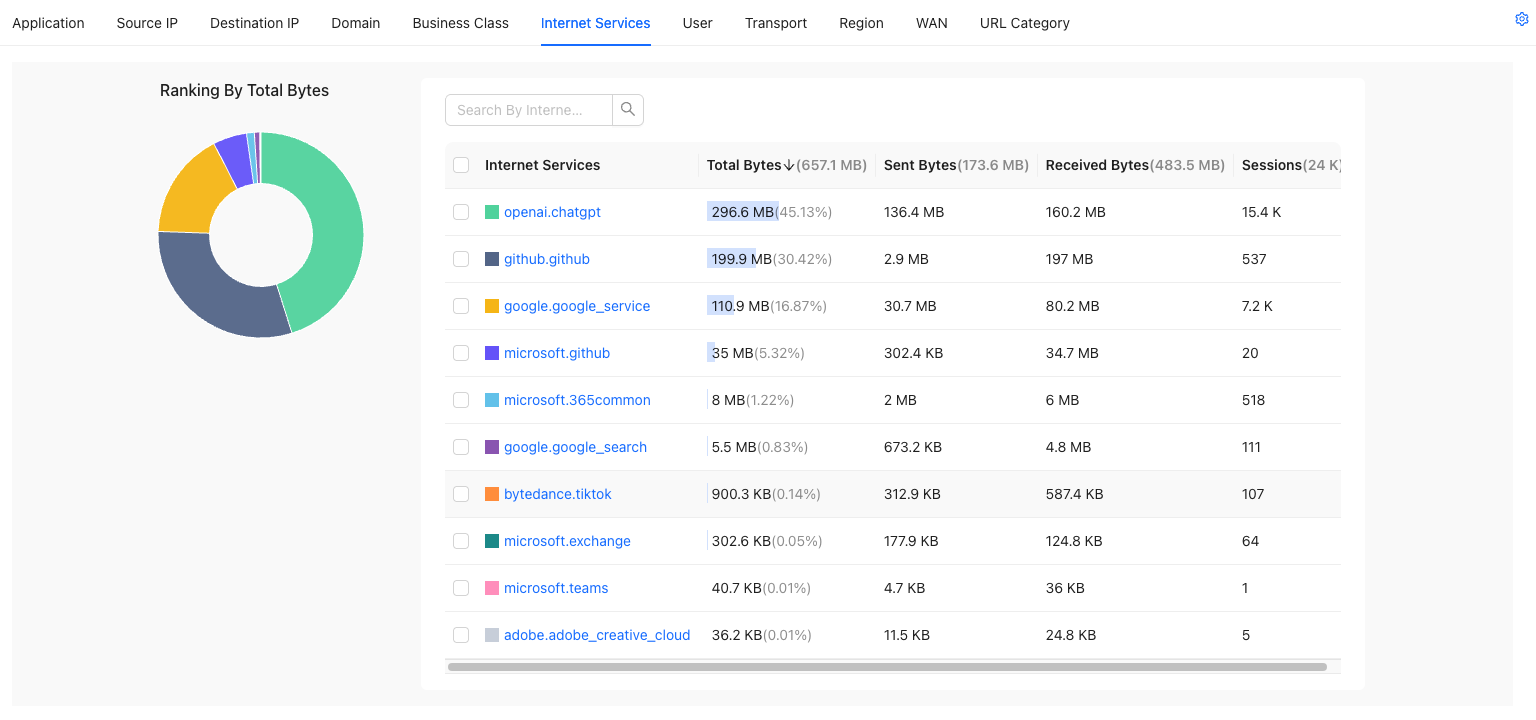Image resolution: width=1536 pixels, height=720 pixels.
Task: Open the microsoft.github link
Action: [x=557, y=353]
